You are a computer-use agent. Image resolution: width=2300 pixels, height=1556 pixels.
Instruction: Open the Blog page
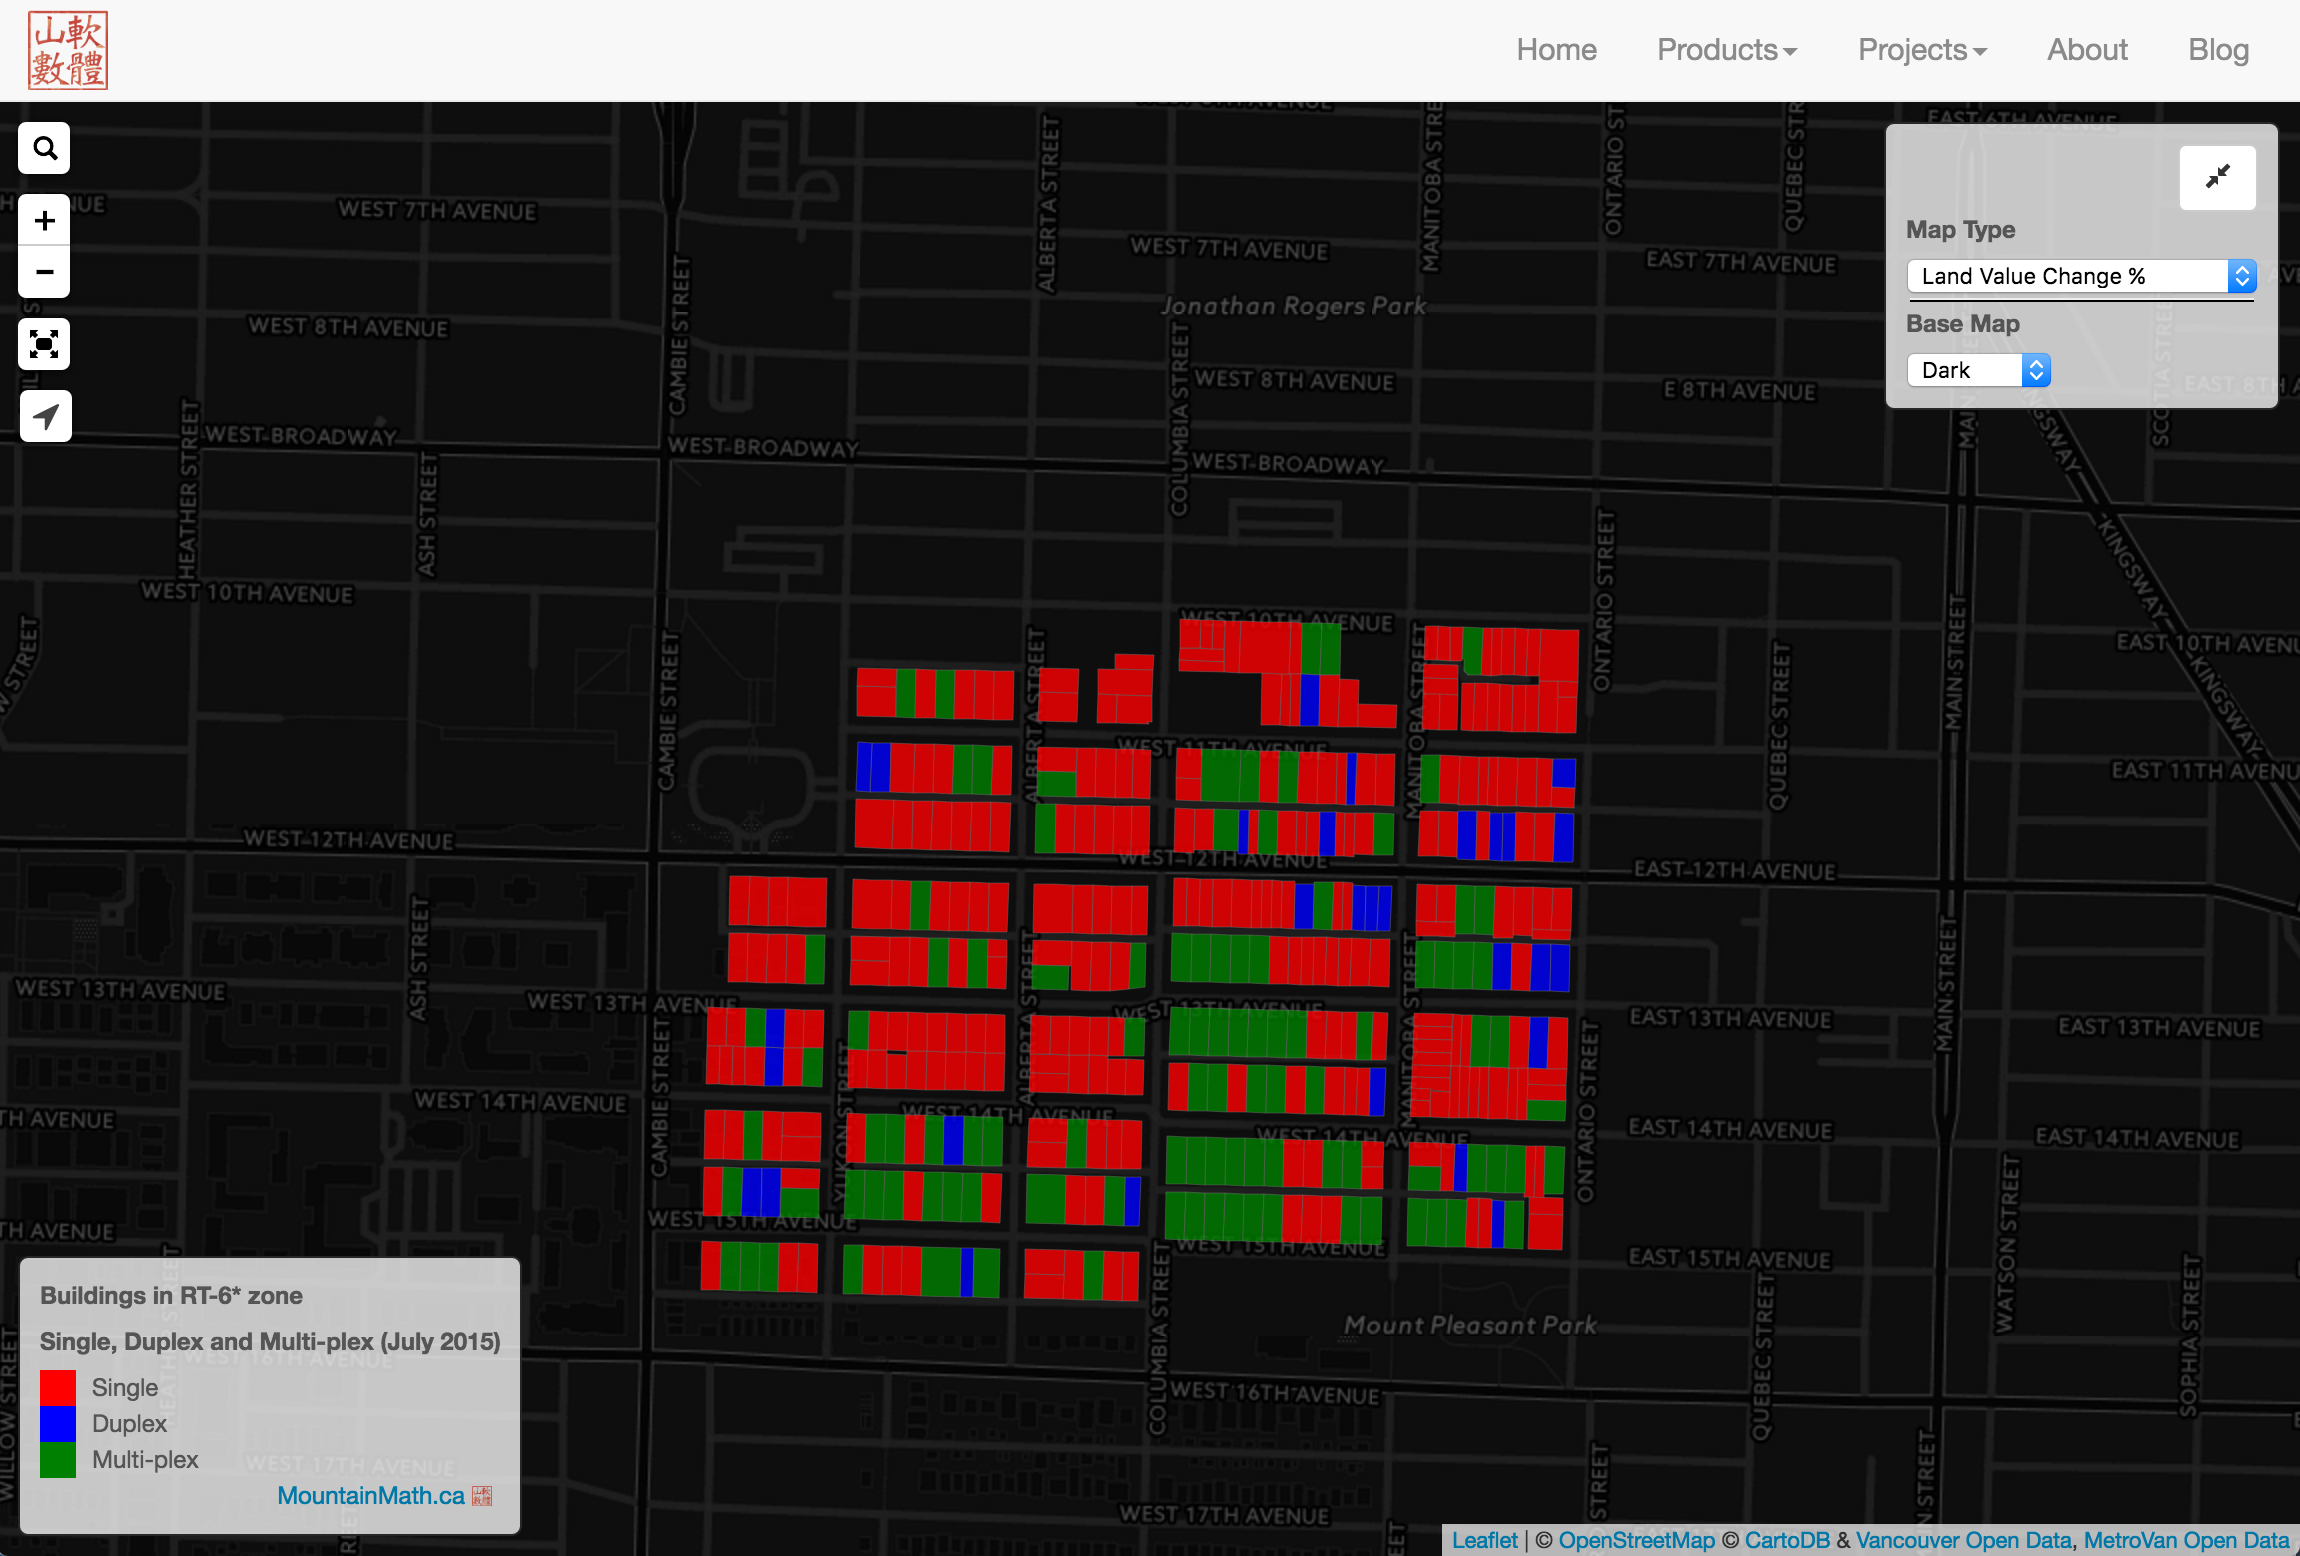tap(2218, 50)
